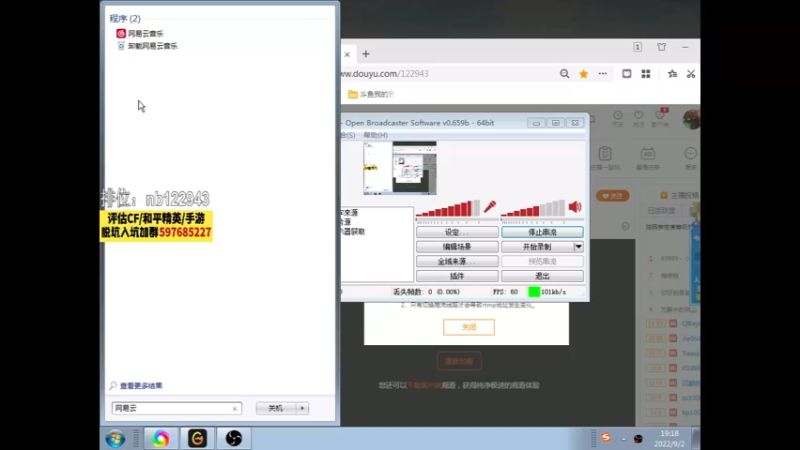Open a new browser tab
The width and height of the screenshot is (800, 450).
click(x=365, y=54)
